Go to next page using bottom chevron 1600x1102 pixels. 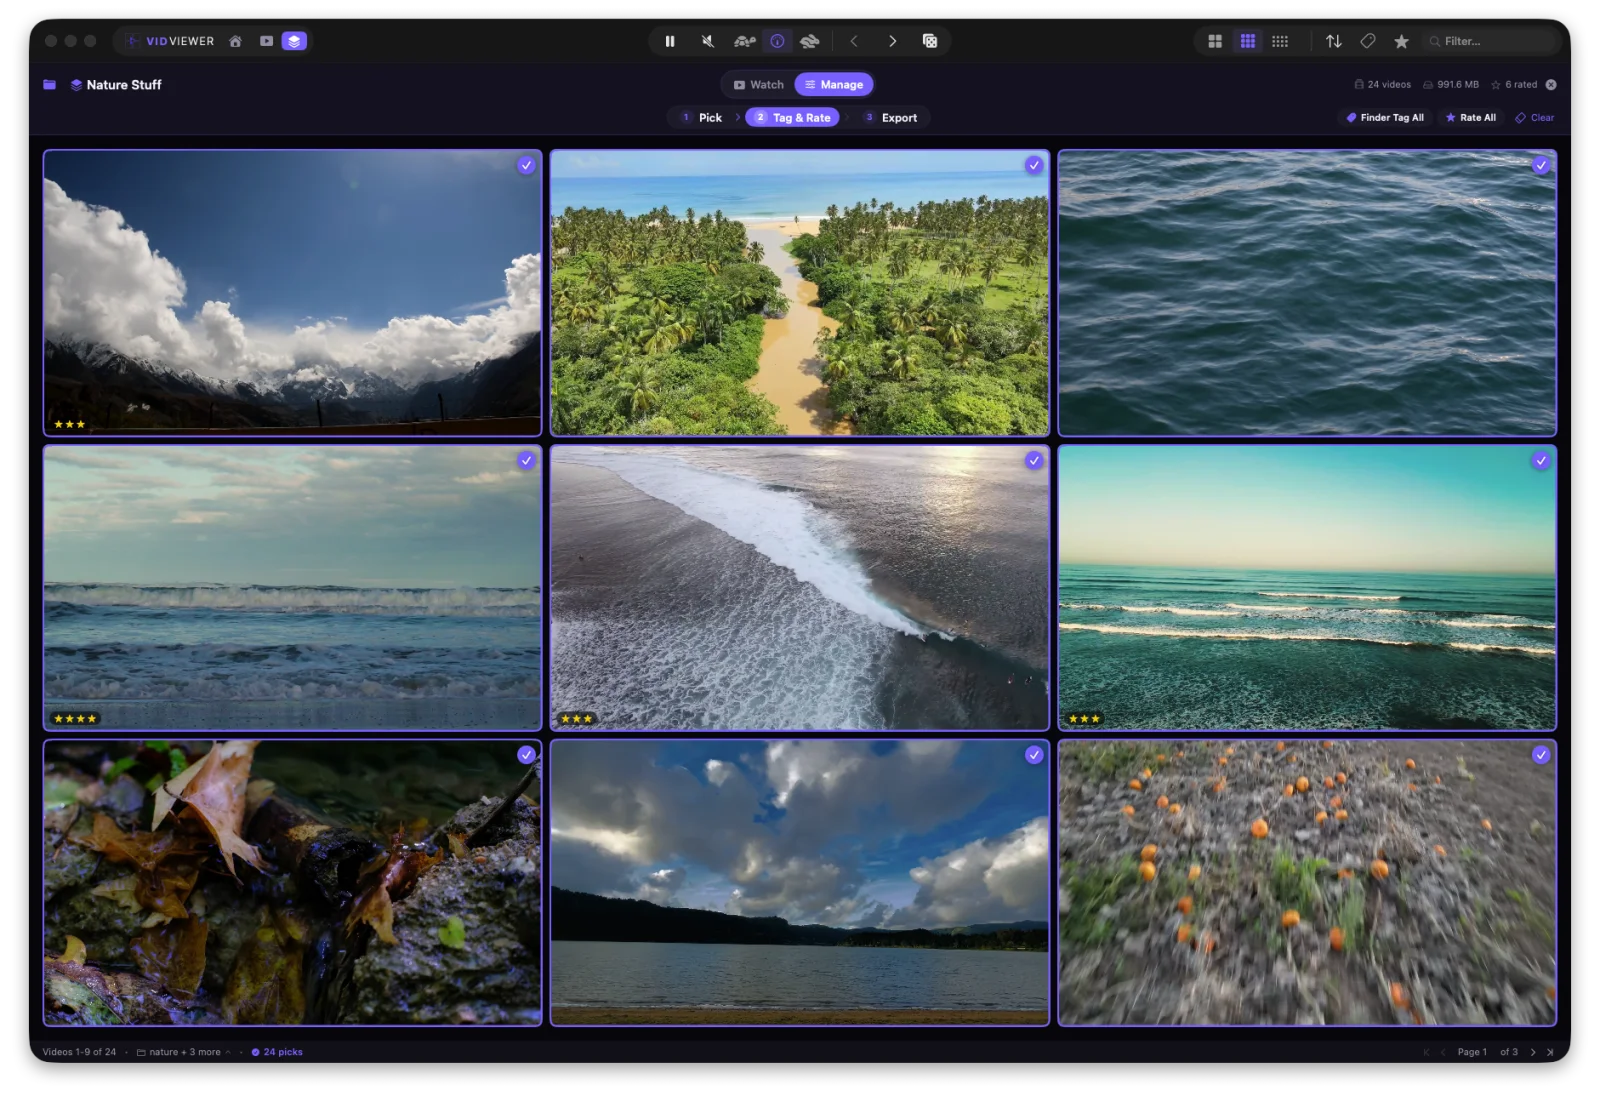[x=1533, y=1052]
